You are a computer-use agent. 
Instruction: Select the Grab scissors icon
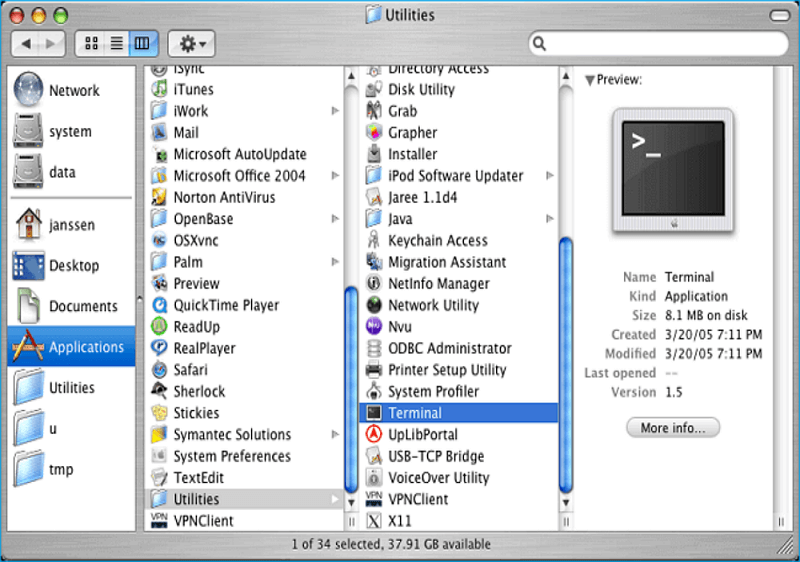(x=374, y=111)
